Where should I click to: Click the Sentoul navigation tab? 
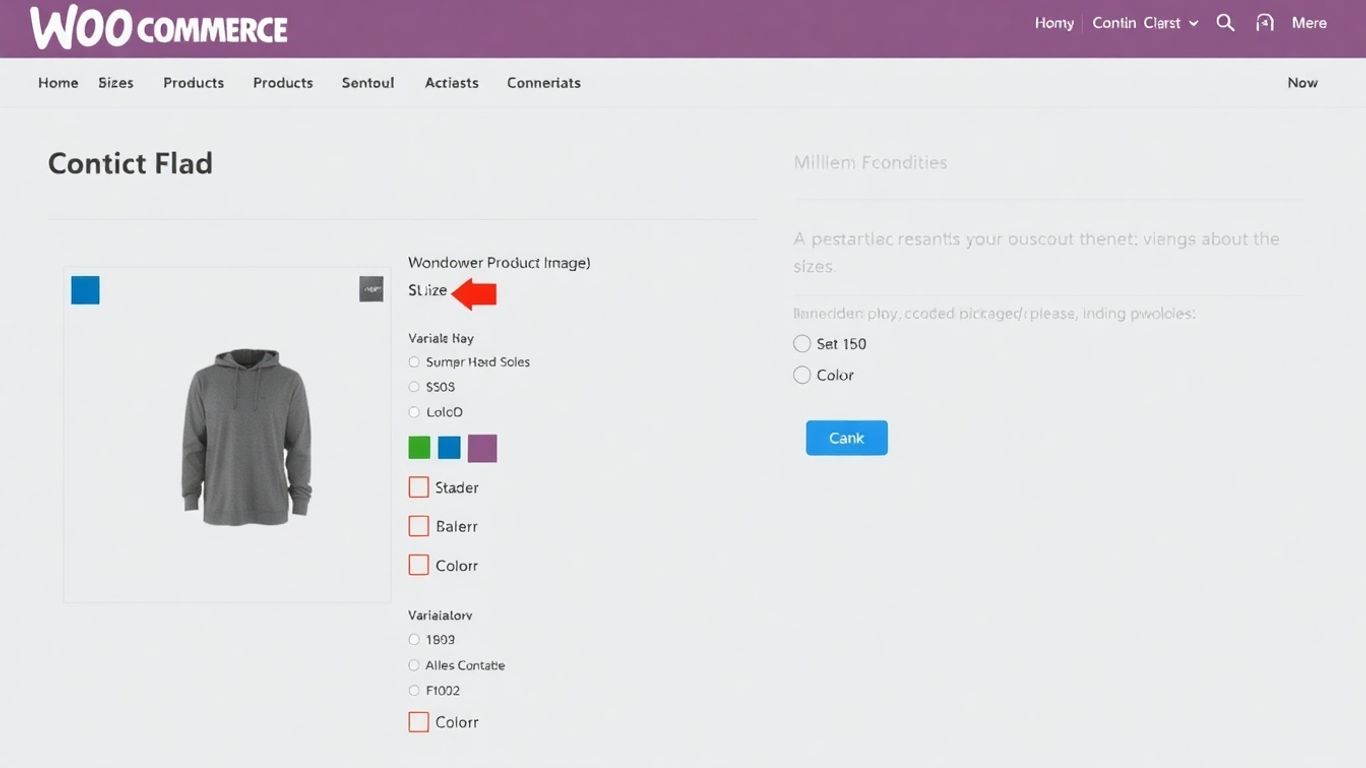point(367,83)
